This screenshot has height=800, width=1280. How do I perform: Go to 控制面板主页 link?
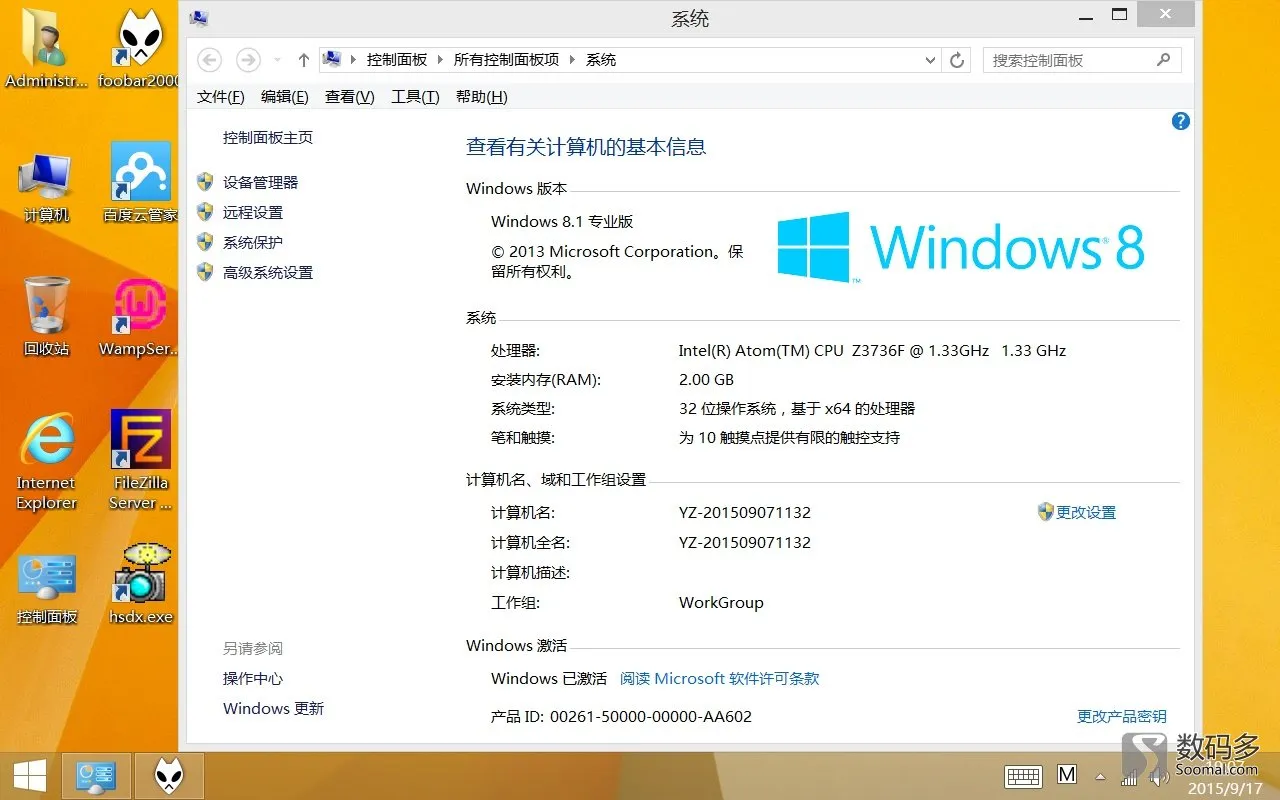(268, 138)
